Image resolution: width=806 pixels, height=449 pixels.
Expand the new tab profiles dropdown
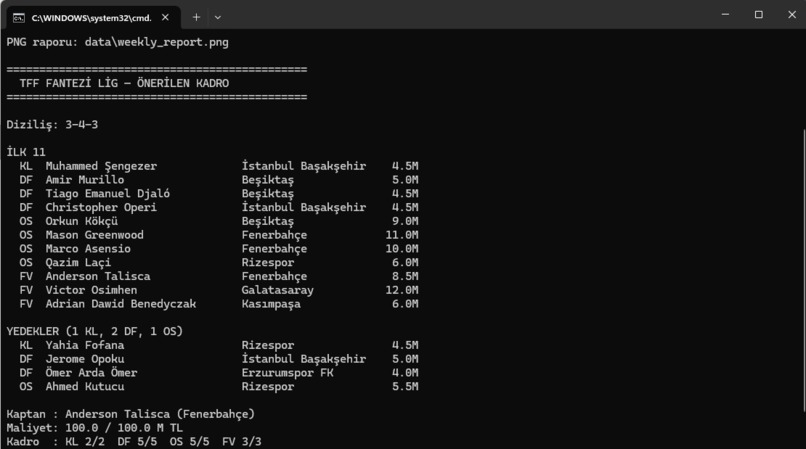tap(218, 17)
